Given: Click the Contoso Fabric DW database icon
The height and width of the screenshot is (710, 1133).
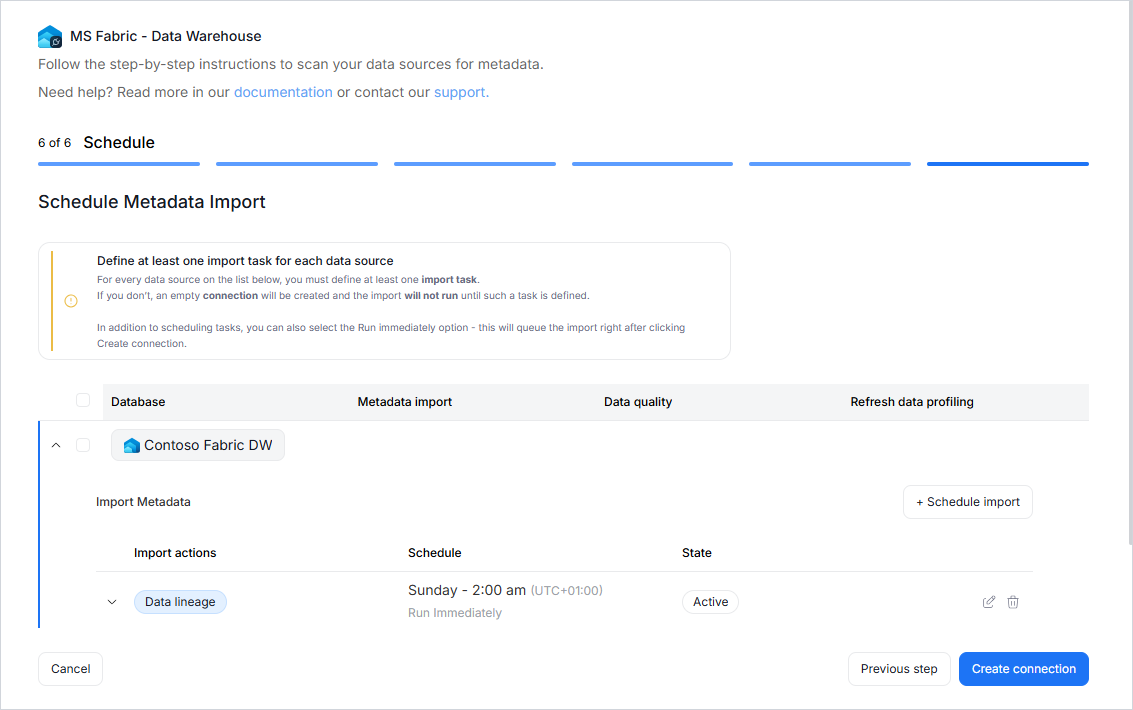Looking at the screenshot, I should click(131, 446).
